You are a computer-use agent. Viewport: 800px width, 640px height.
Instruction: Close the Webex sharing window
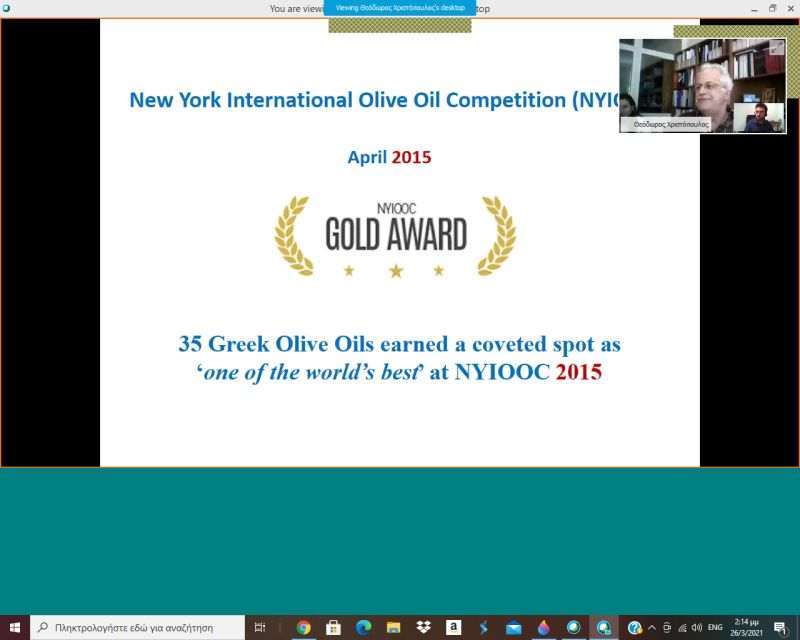pyautogui.click(x=790, y=8)
